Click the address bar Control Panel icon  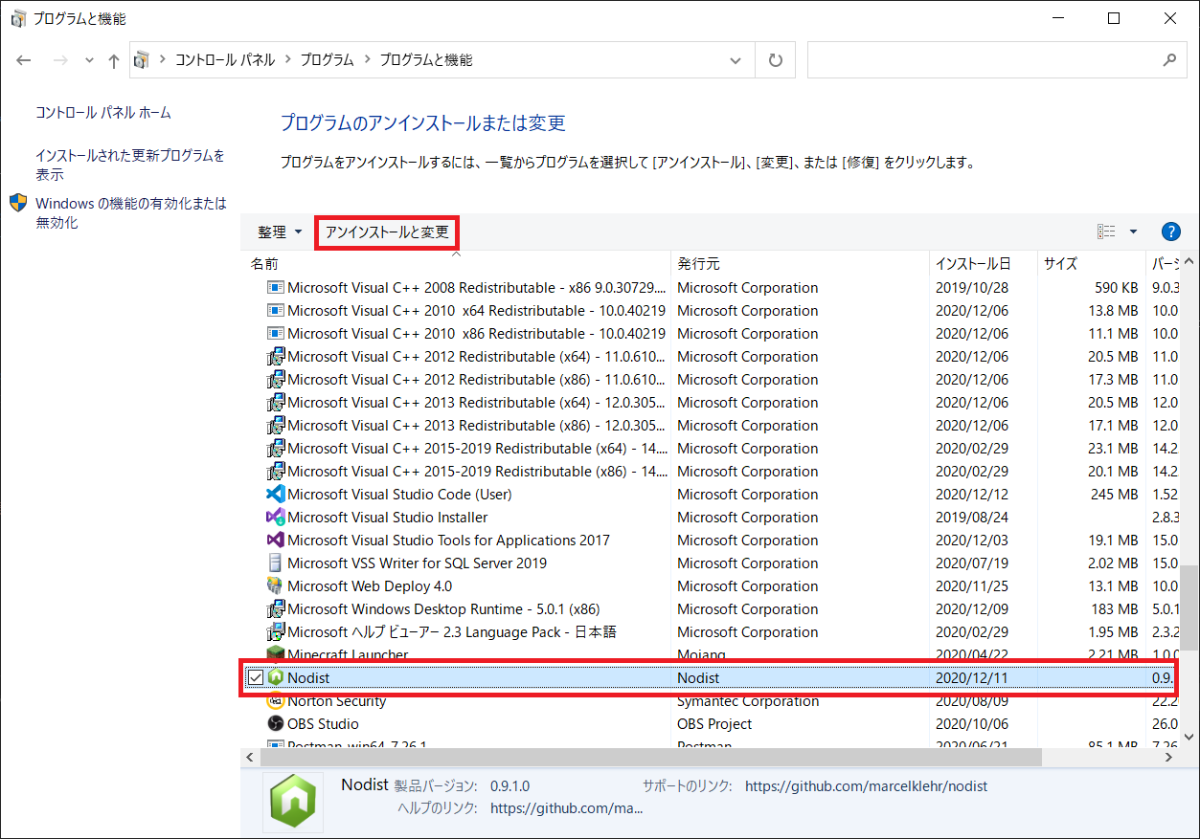click(141, 60)
